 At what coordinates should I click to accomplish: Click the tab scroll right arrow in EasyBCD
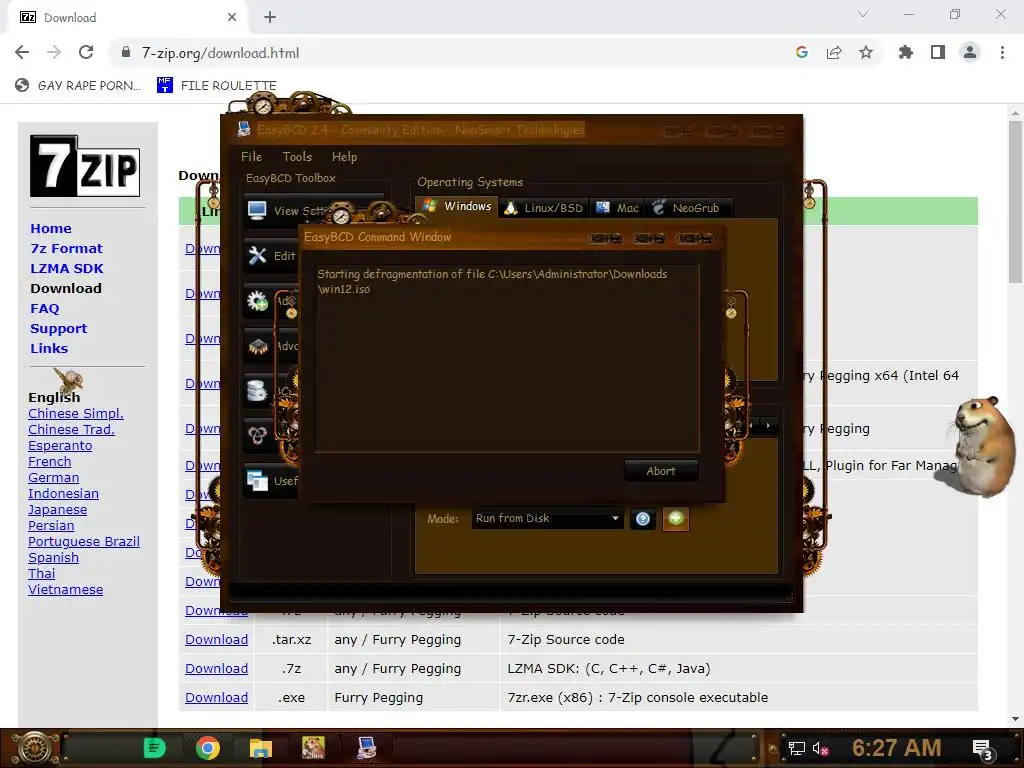click(769, 426)
